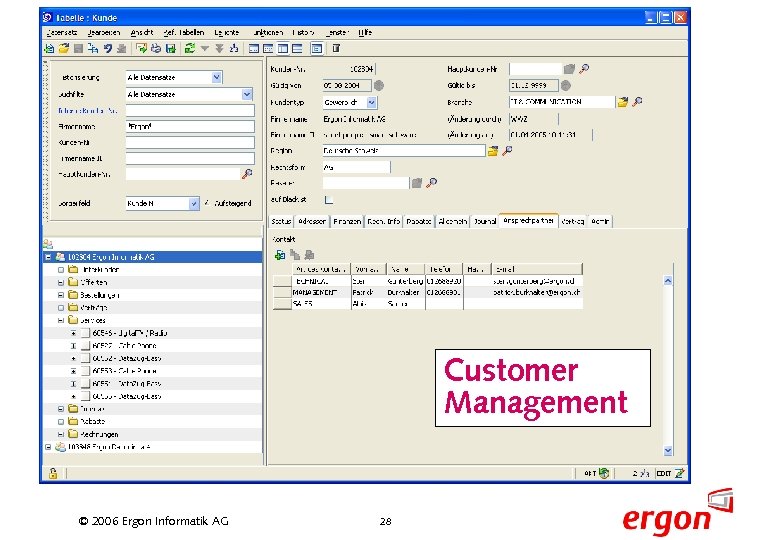Click the yellow folder icon beside Region
Viewport: 780px width, 540px height.
(492, 151)
